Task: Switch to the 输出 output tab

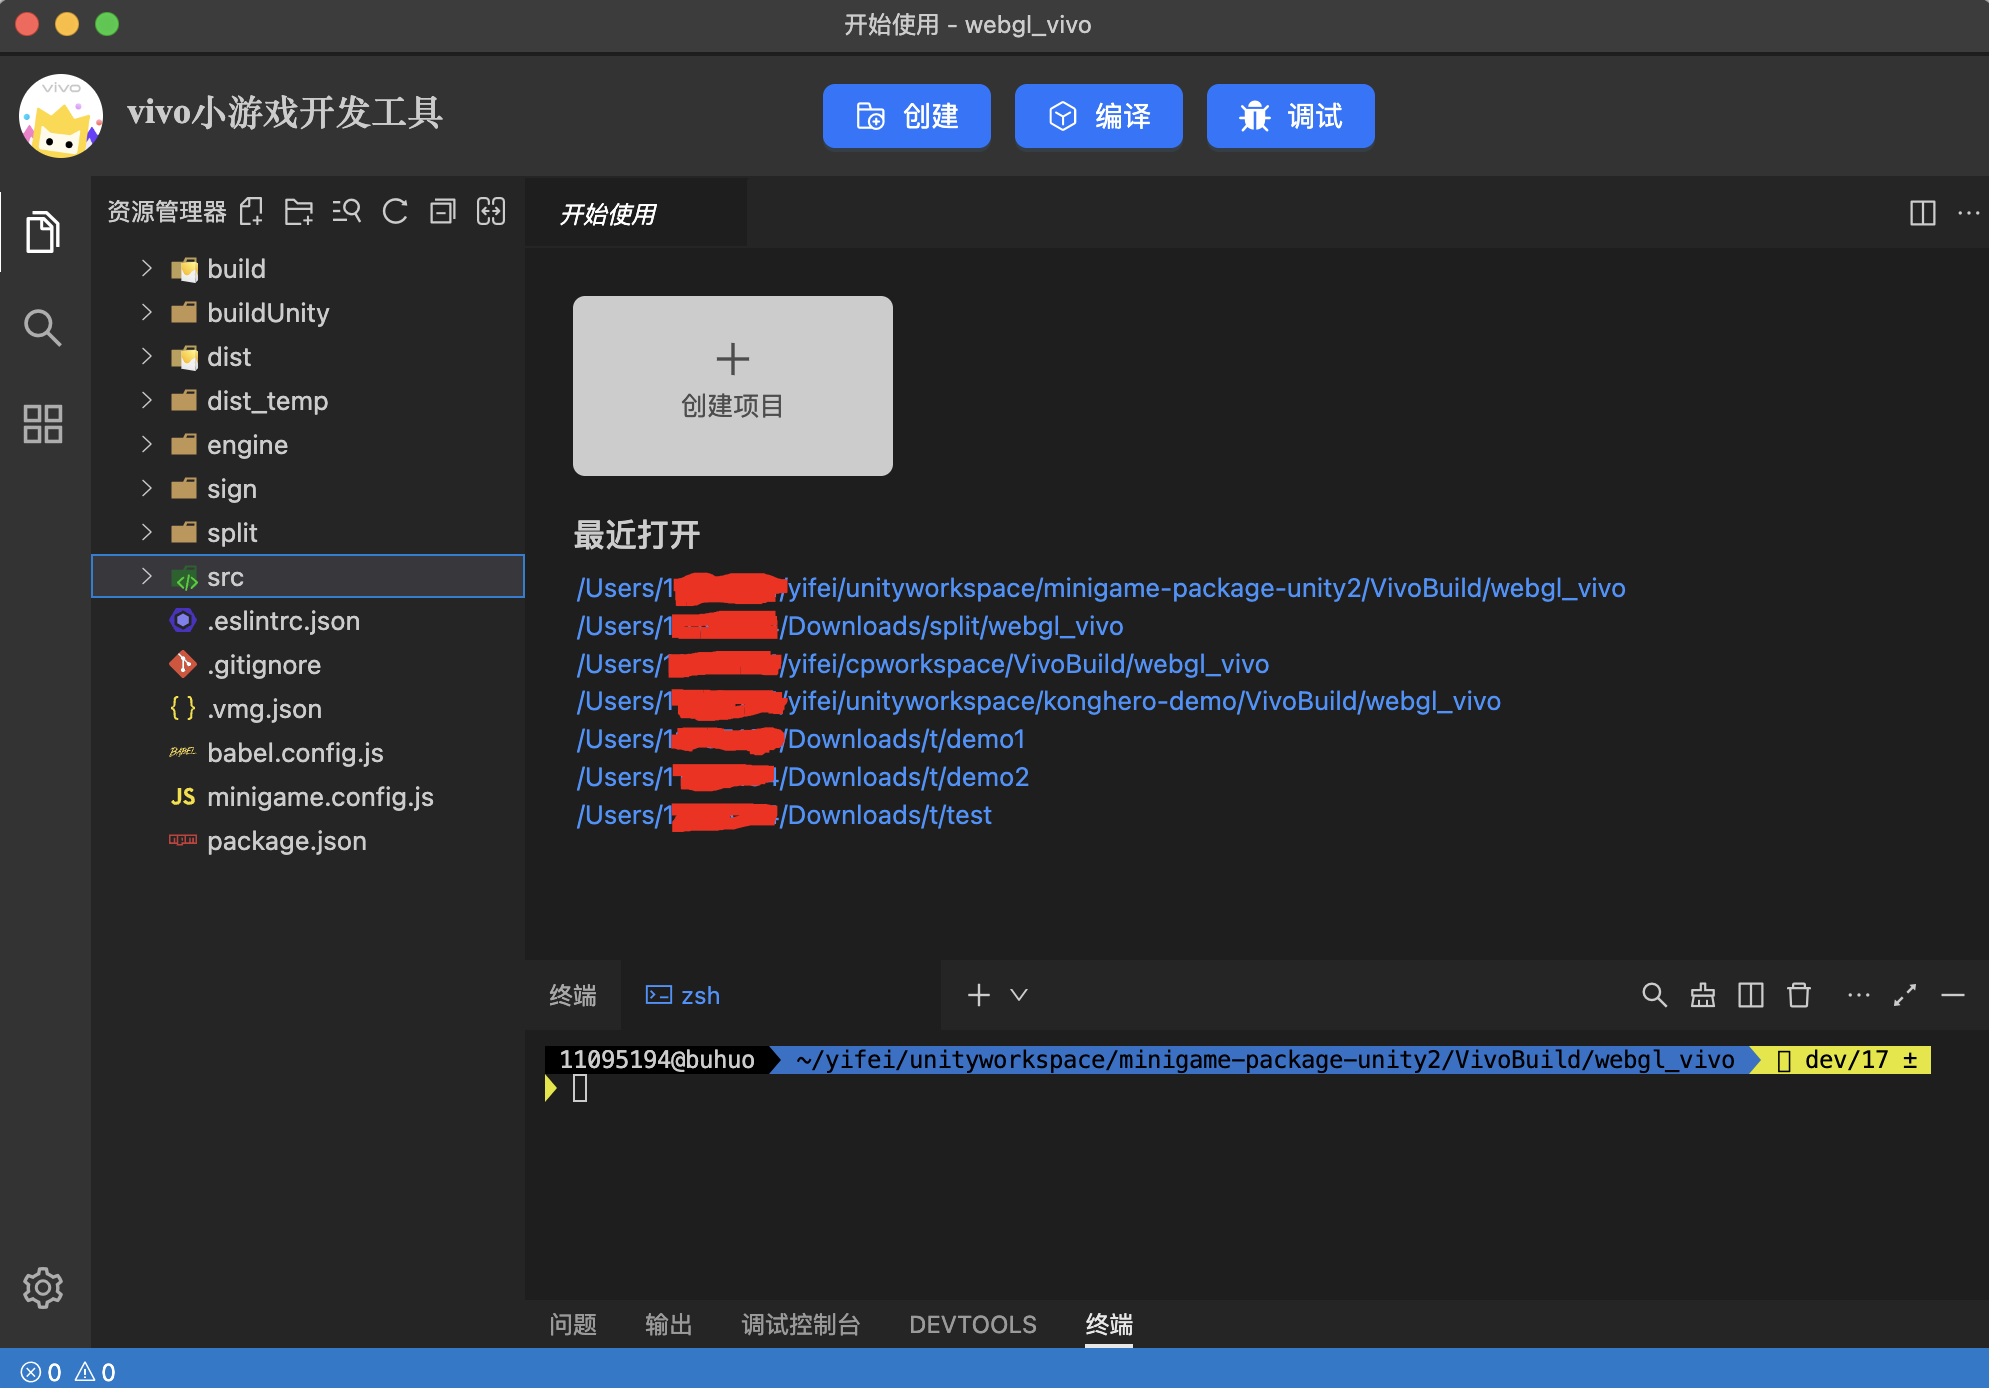Action: [669, 1324]
